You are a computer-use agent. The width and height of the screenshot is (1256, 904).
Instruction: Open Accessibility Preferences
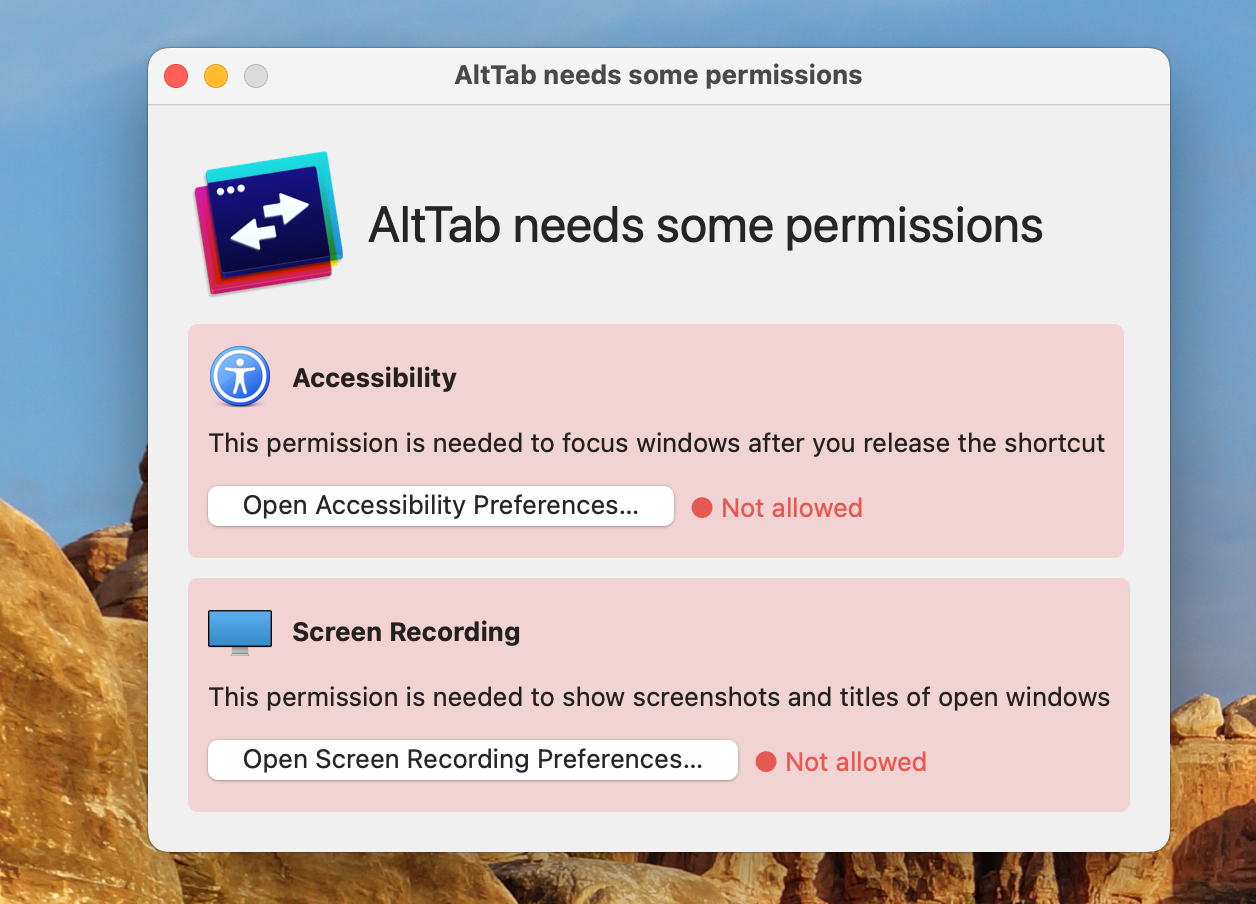[x=440, y=506]
